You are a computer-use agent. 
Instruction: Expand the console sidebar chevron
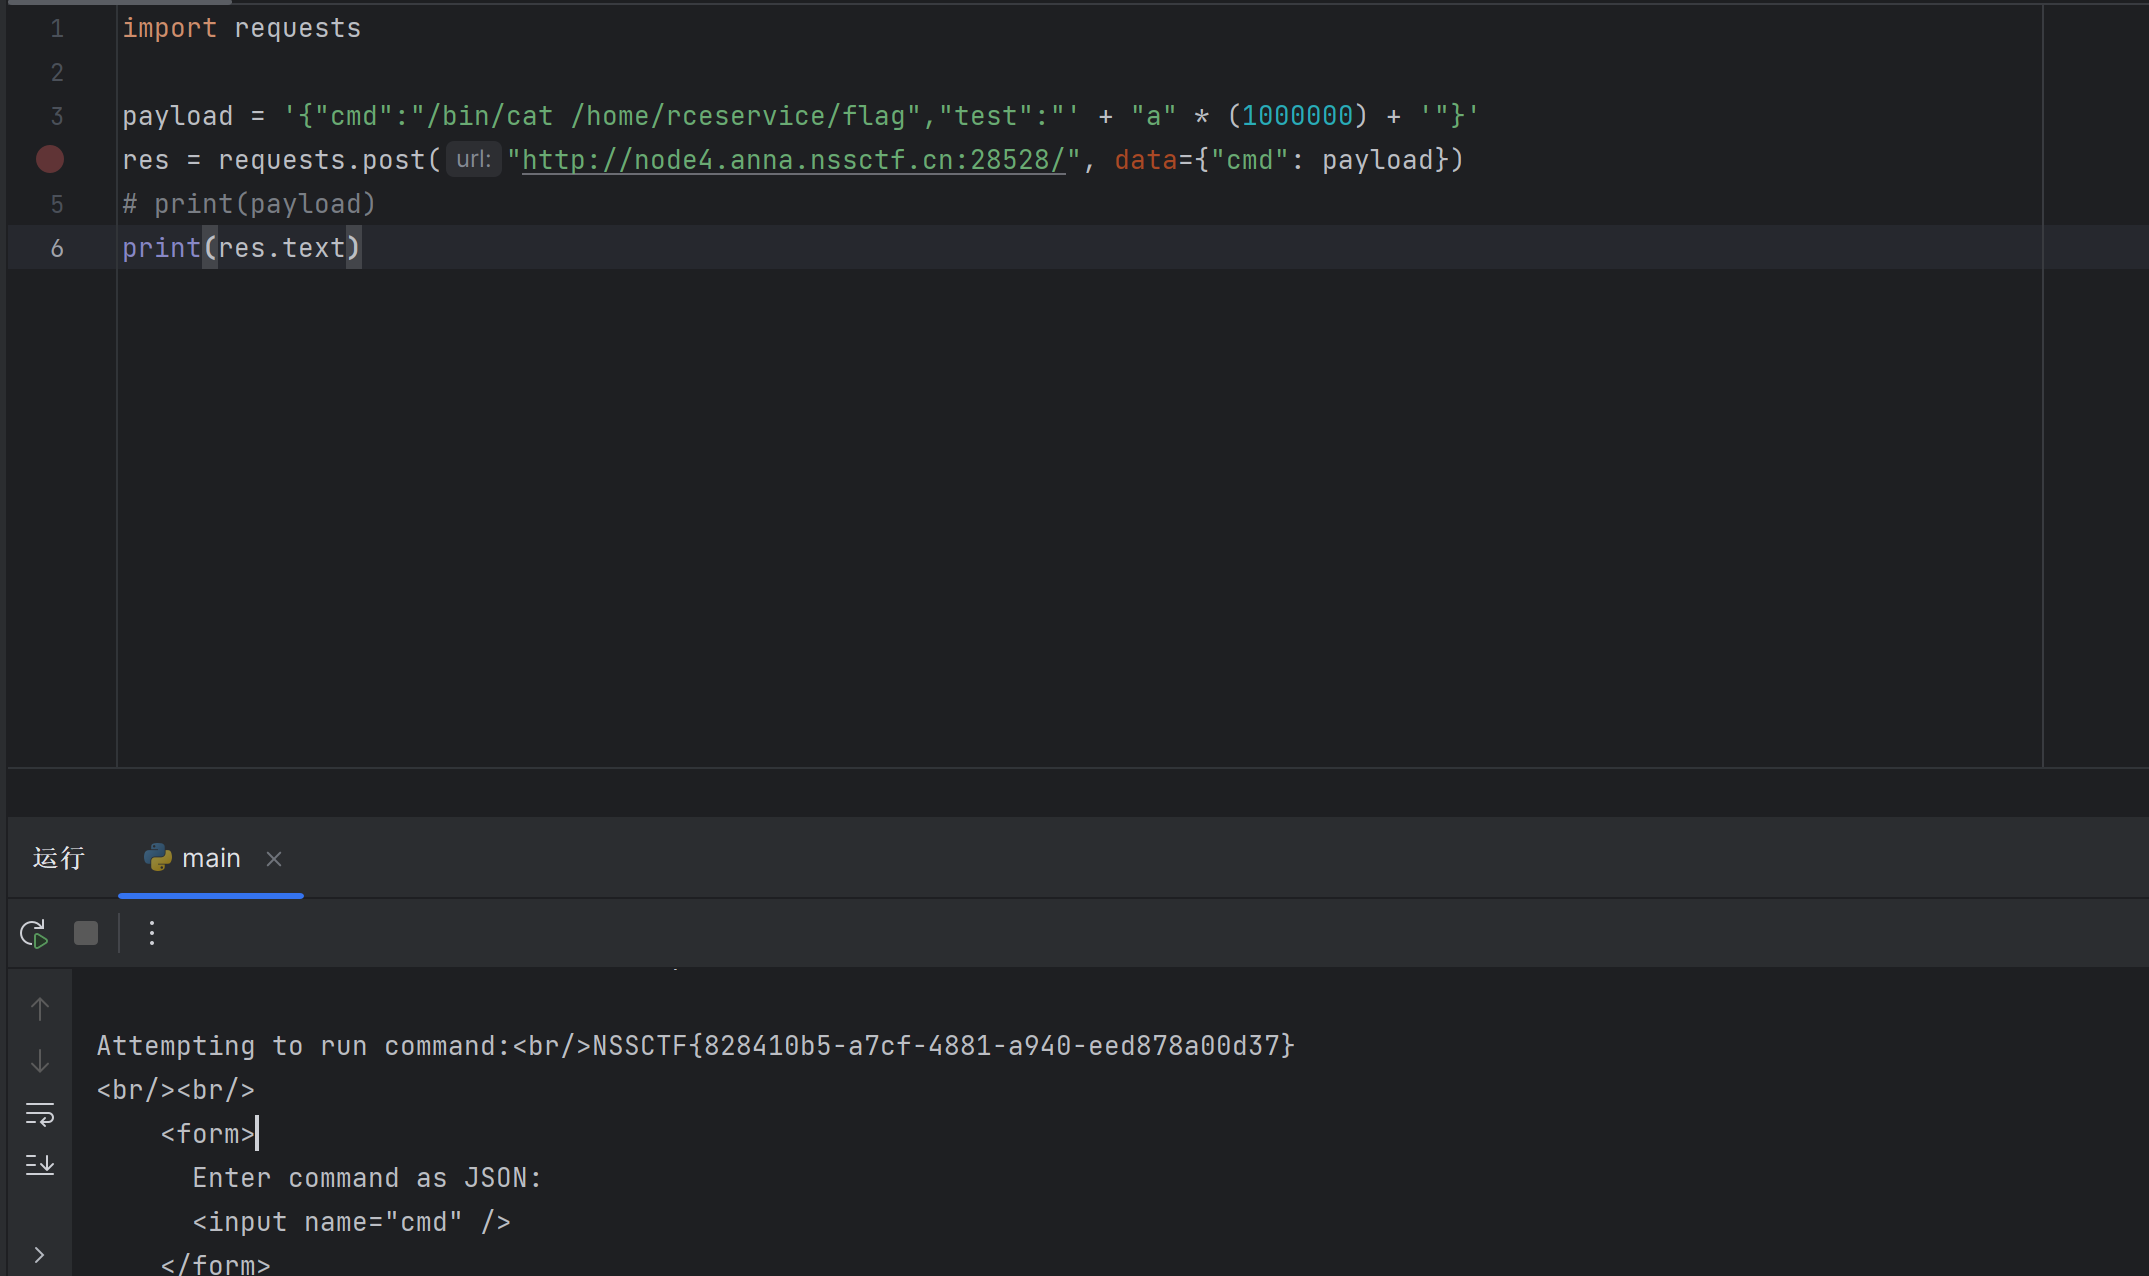point(39,1255)
